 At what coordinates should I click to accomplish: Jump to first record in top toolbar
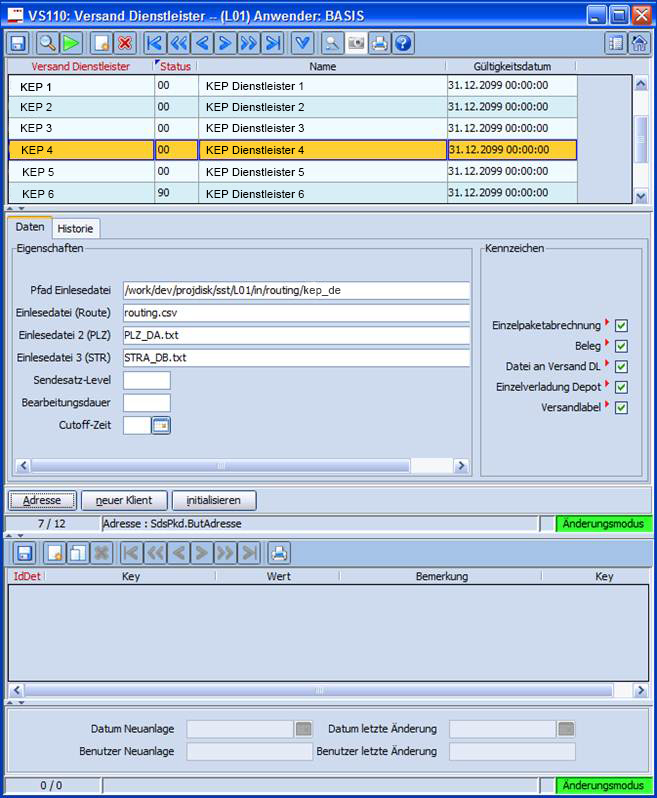pos(154,43)
